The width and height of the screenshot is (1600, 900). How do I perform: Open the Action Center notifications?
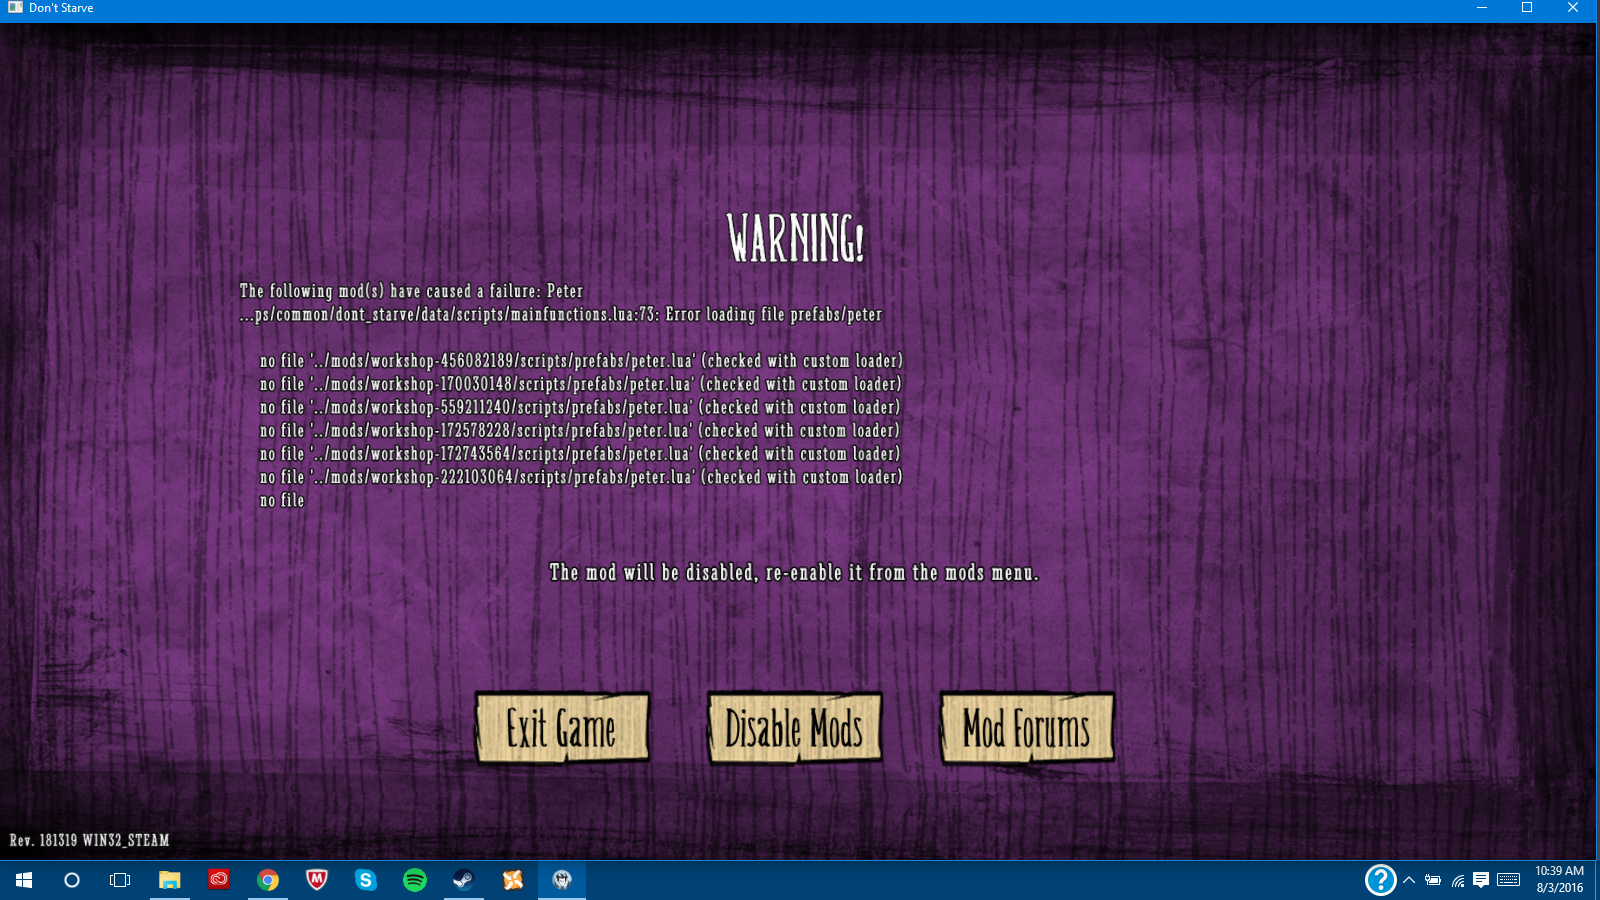1481,880
